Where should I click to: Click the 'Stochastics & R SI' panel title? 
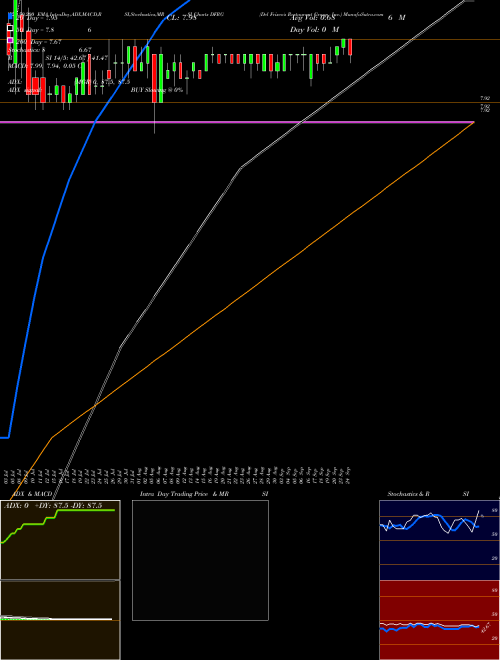pyautogui.click(x=428, y=494)
